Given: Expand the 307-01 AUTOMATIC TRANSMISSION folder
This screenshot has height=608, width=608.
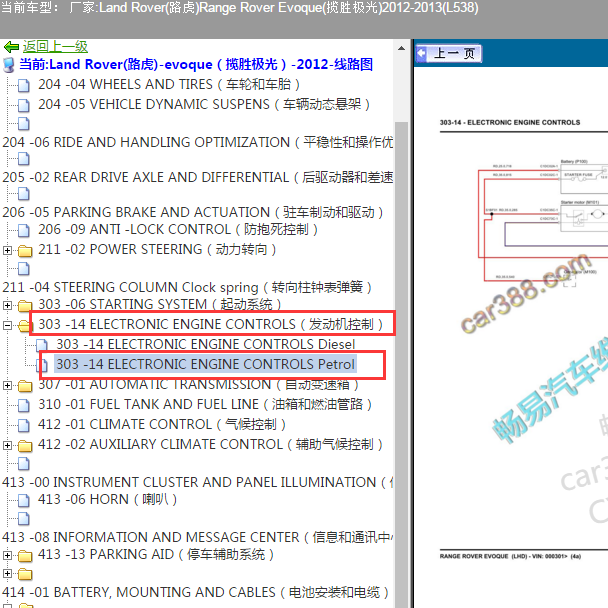Looking at the screenshot, I should [7, 385].
